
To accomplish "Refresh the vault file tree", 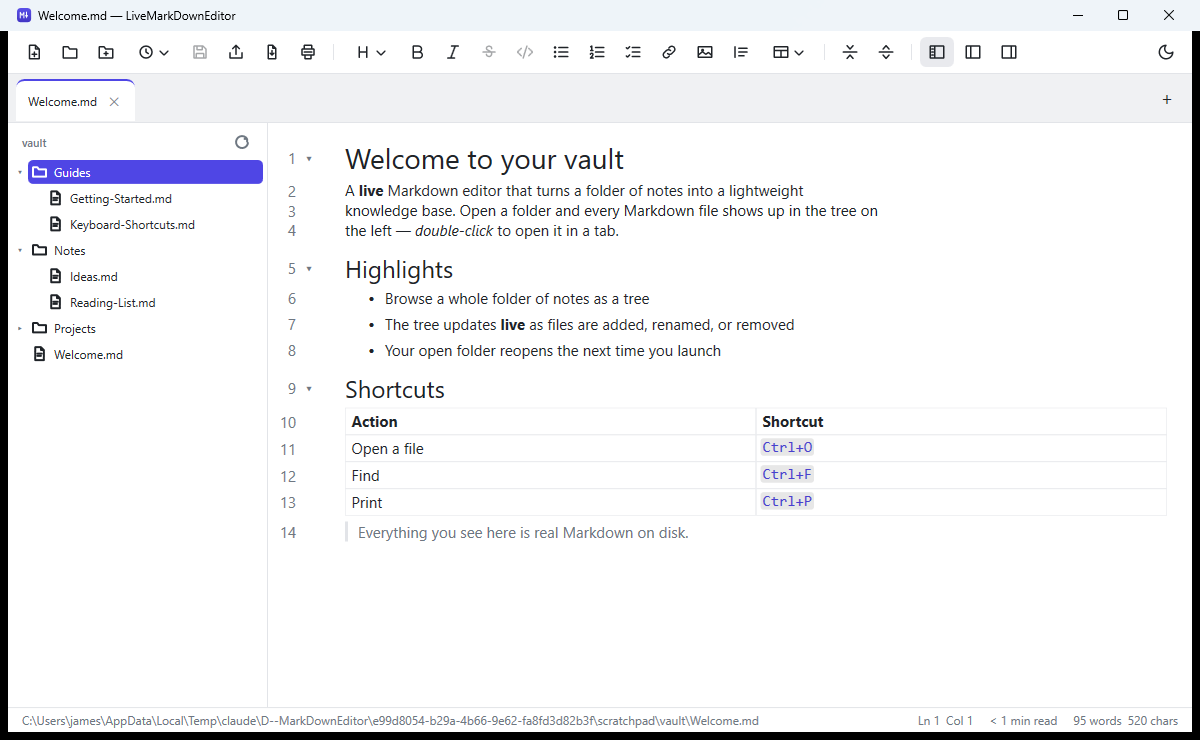I will [242, 143].
